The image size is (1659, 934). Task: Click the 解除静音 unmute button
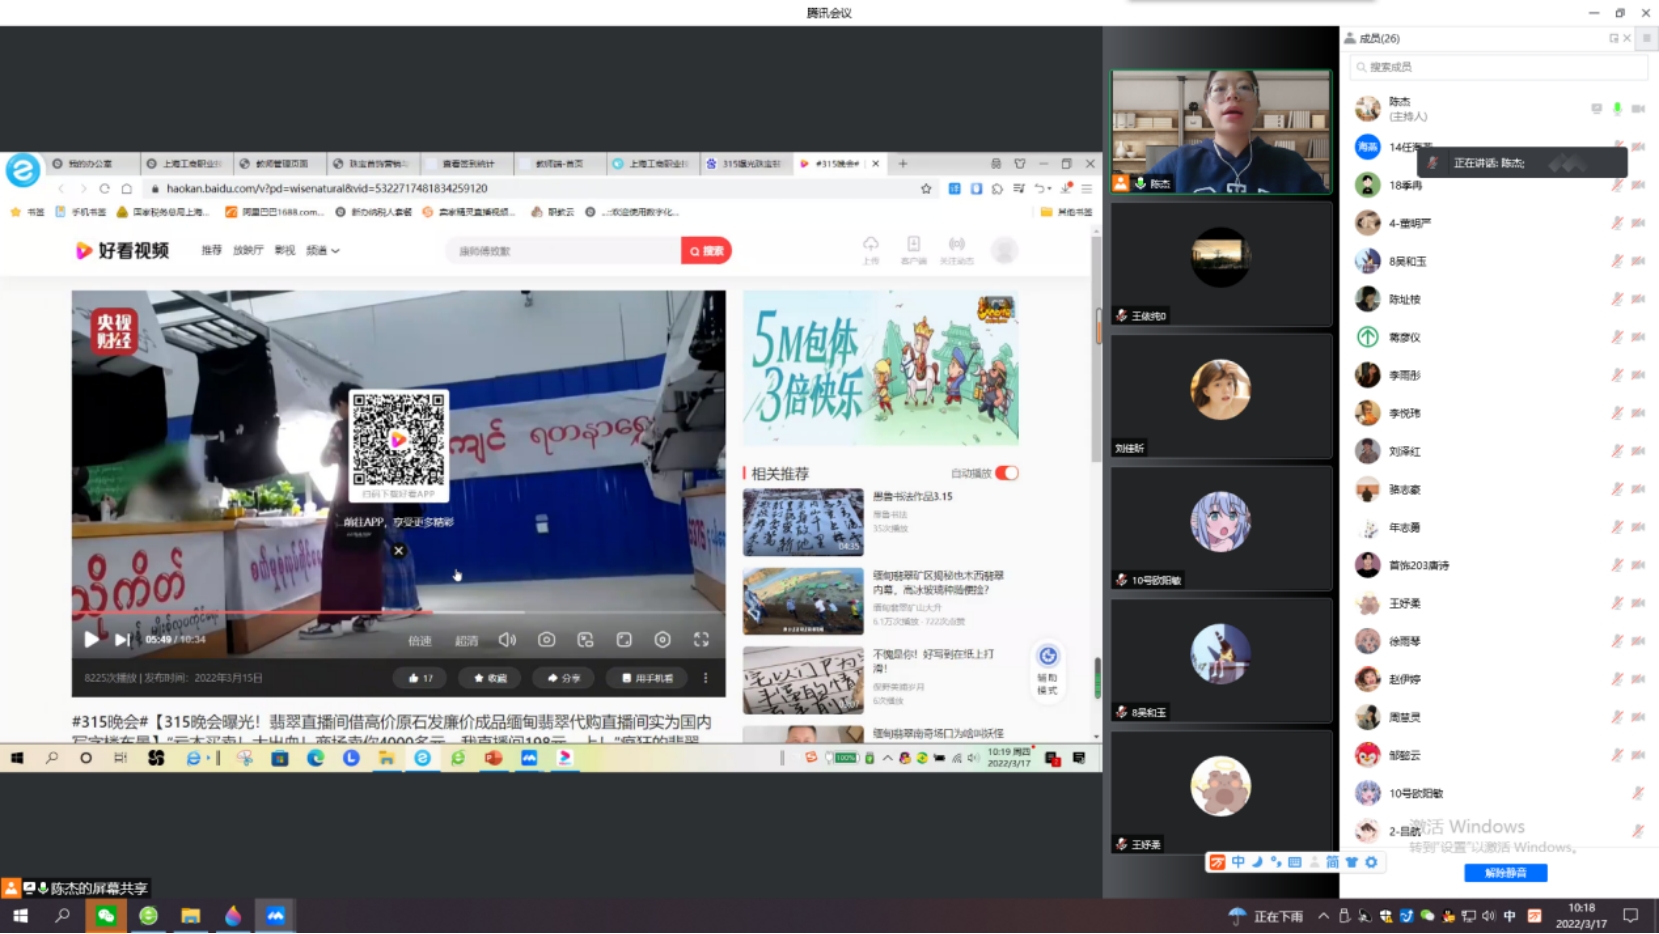(x=1505, y=873)
